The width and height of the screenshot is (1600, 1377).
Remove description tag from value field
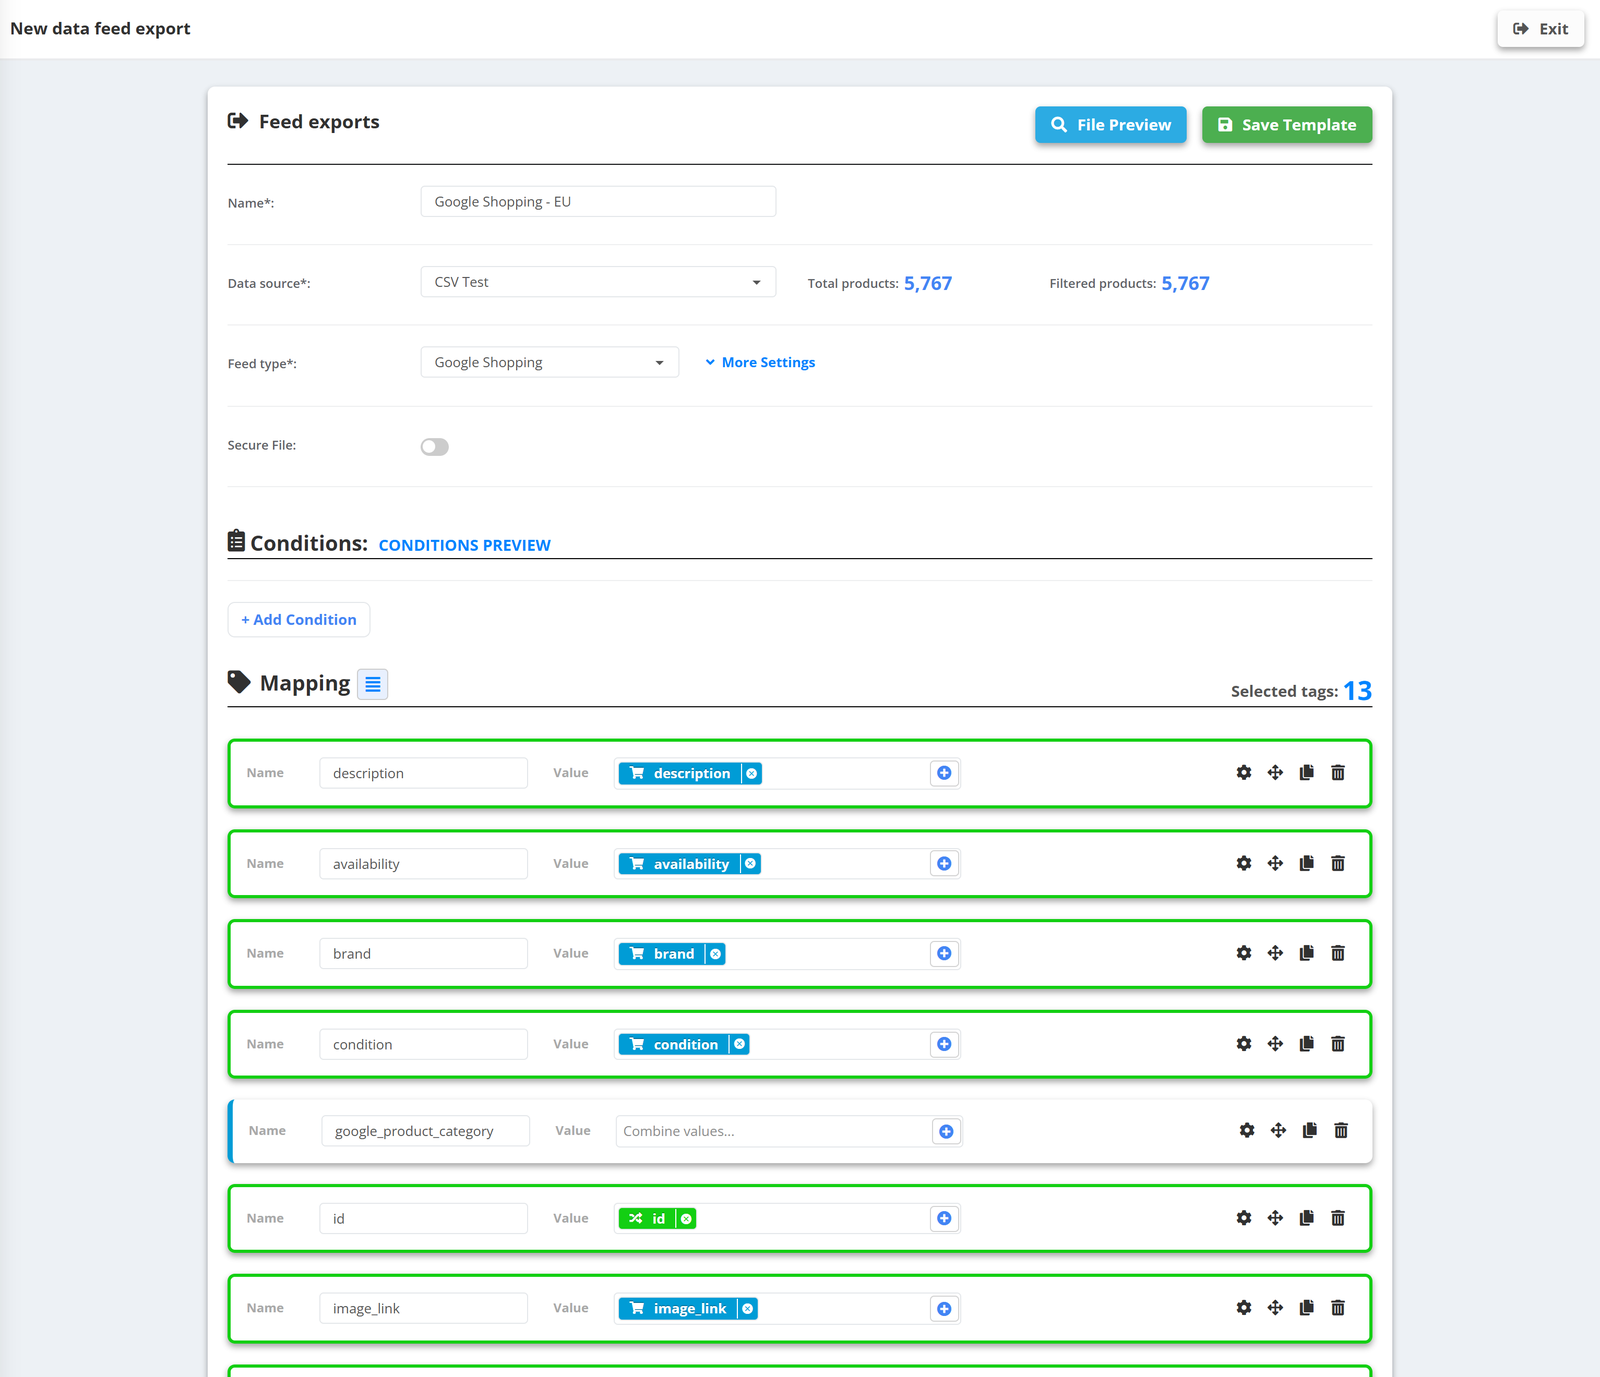752,773
